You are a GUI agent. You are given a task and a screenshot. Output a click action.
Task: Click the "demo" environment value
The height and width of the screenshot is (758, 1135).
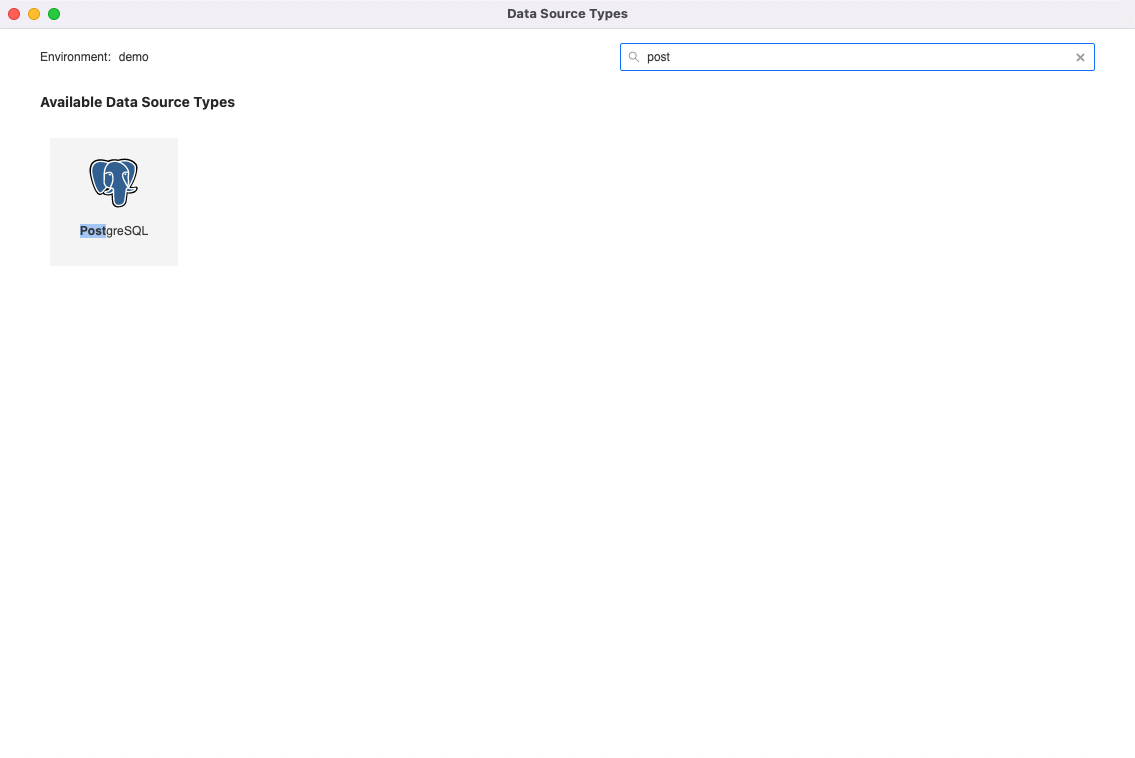point(133,57)
